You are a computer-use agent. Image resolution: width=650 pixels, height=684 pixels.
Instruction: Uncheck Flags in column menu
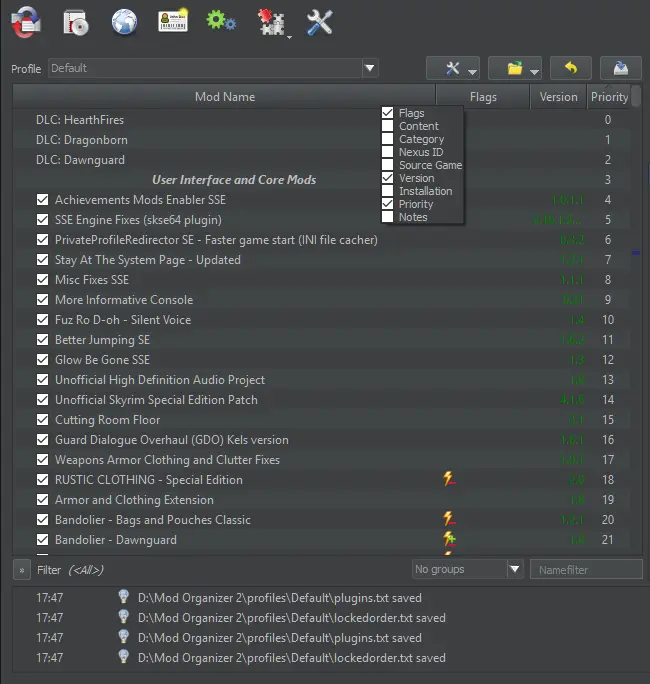pyautogui.click(x=387, y=113)
